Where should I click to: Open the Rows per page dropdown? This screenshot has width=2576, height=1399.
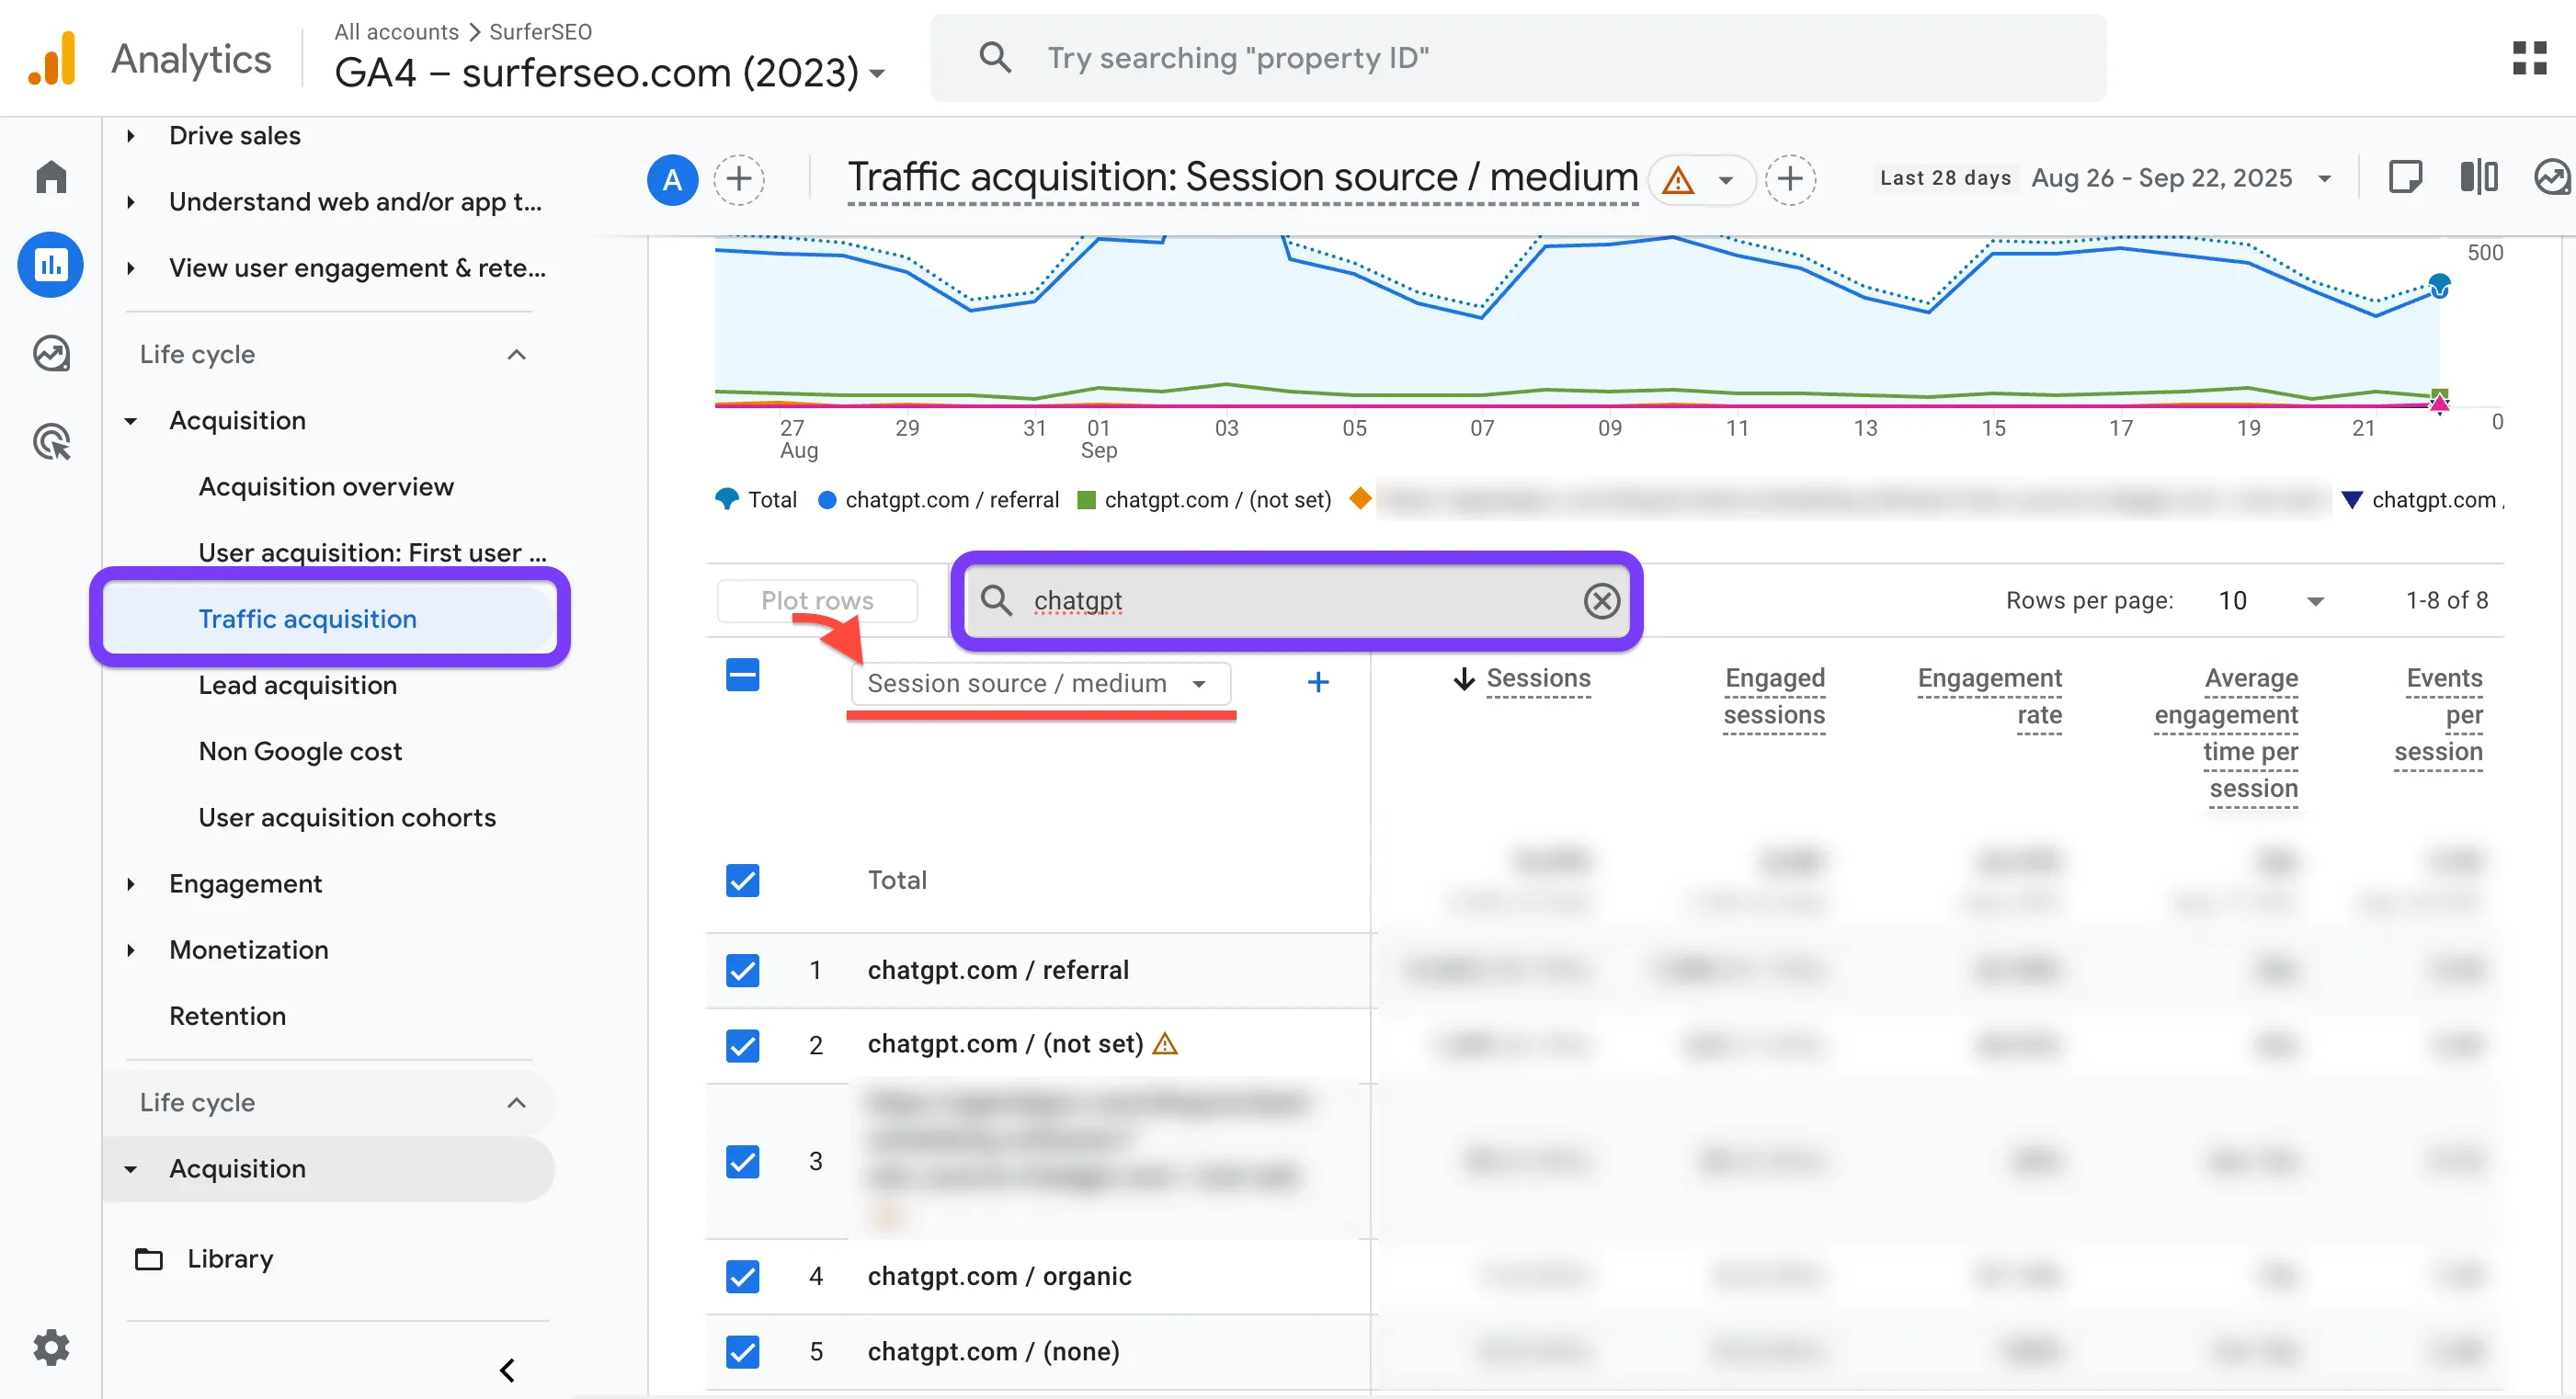coord(2270,600)
